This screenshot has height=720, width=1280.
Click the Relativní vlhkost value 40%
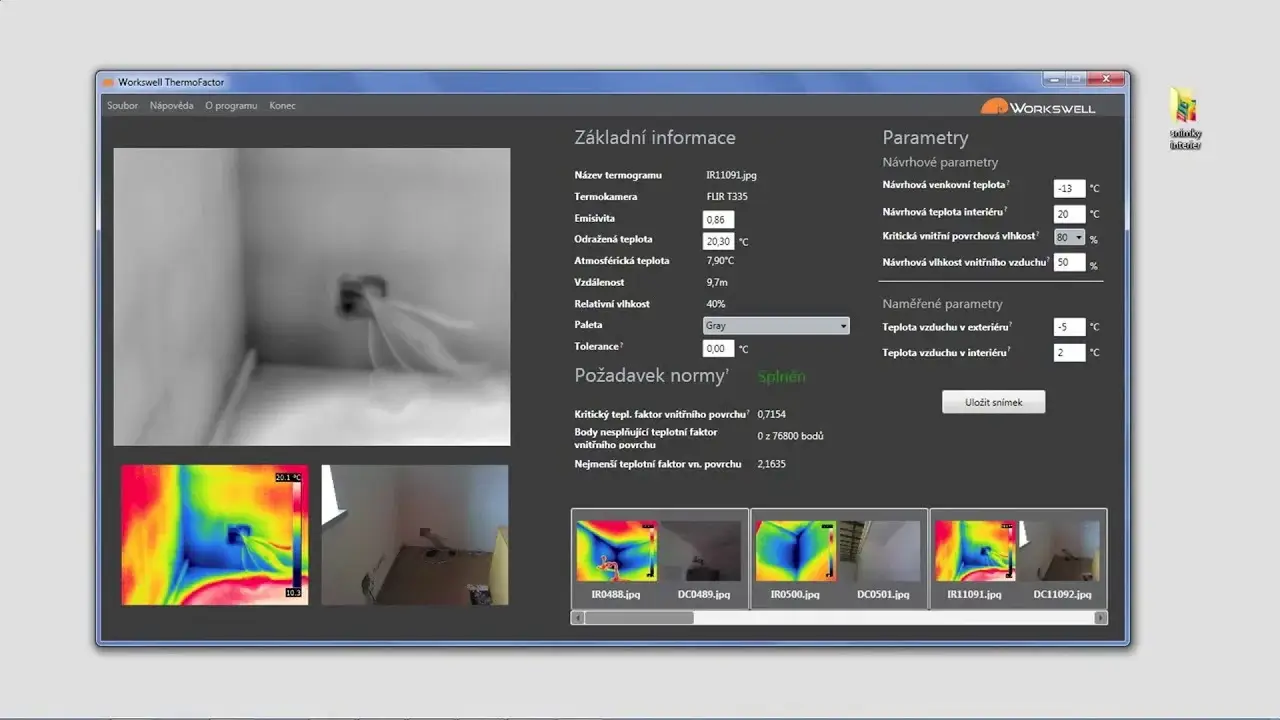pos(716,304)
